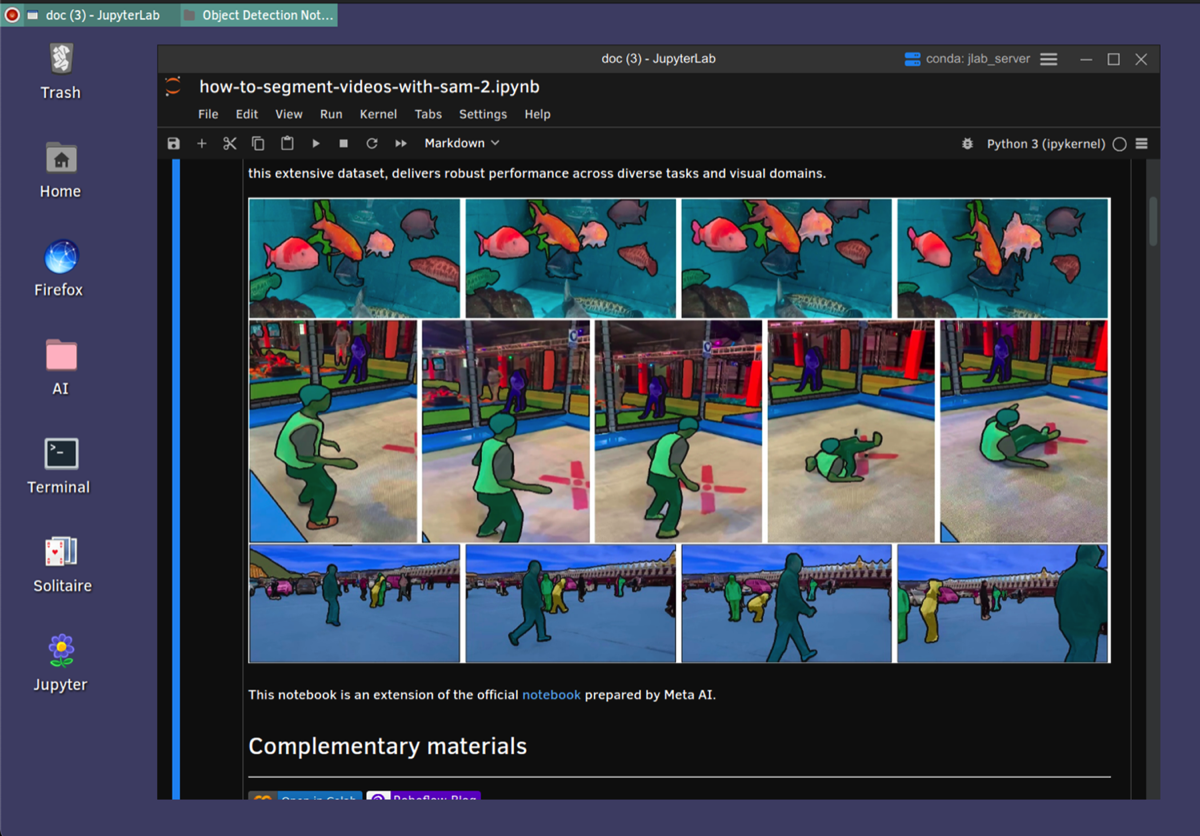1200x836 pixels.
Task: Copy the selected cell from the toolbar
Action: tap(258, 144)
